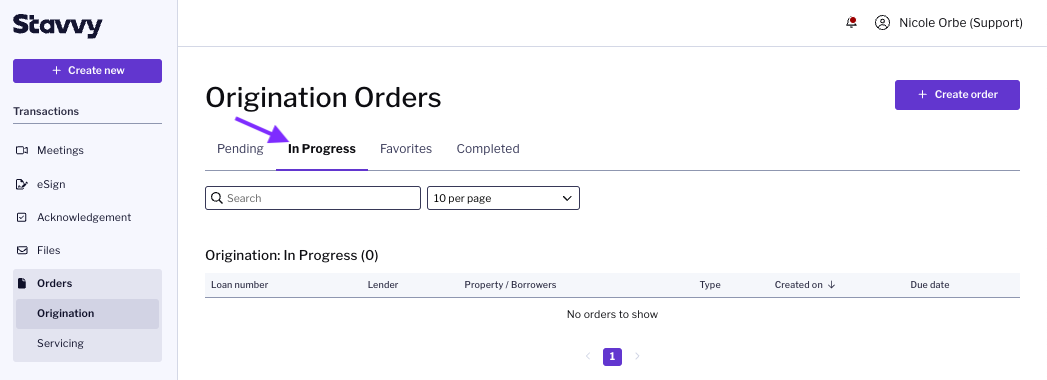Sort by Created on column arrow

pyautogui.click(x=831, y=284)
